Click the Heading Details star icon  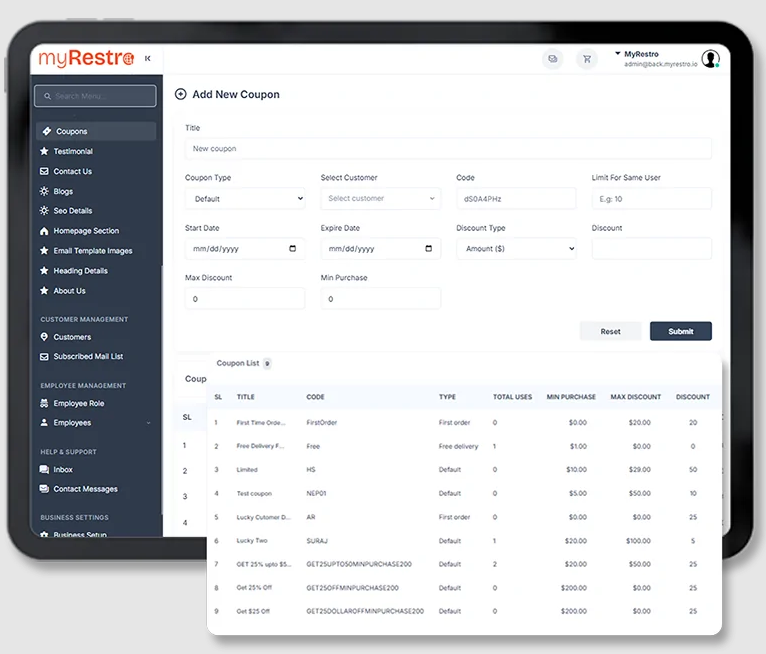point(44,271)
